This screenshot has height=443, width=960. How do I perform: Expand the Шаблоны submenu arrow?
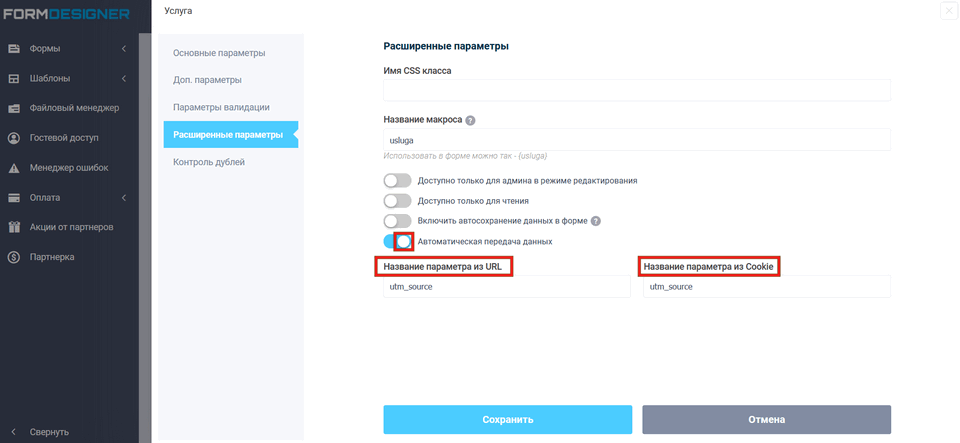point(124,78)
